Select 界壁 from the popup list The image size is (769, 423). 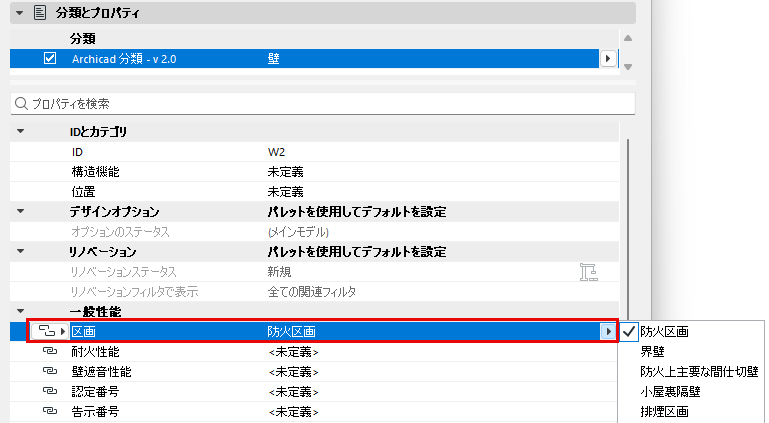coord(652,351)
